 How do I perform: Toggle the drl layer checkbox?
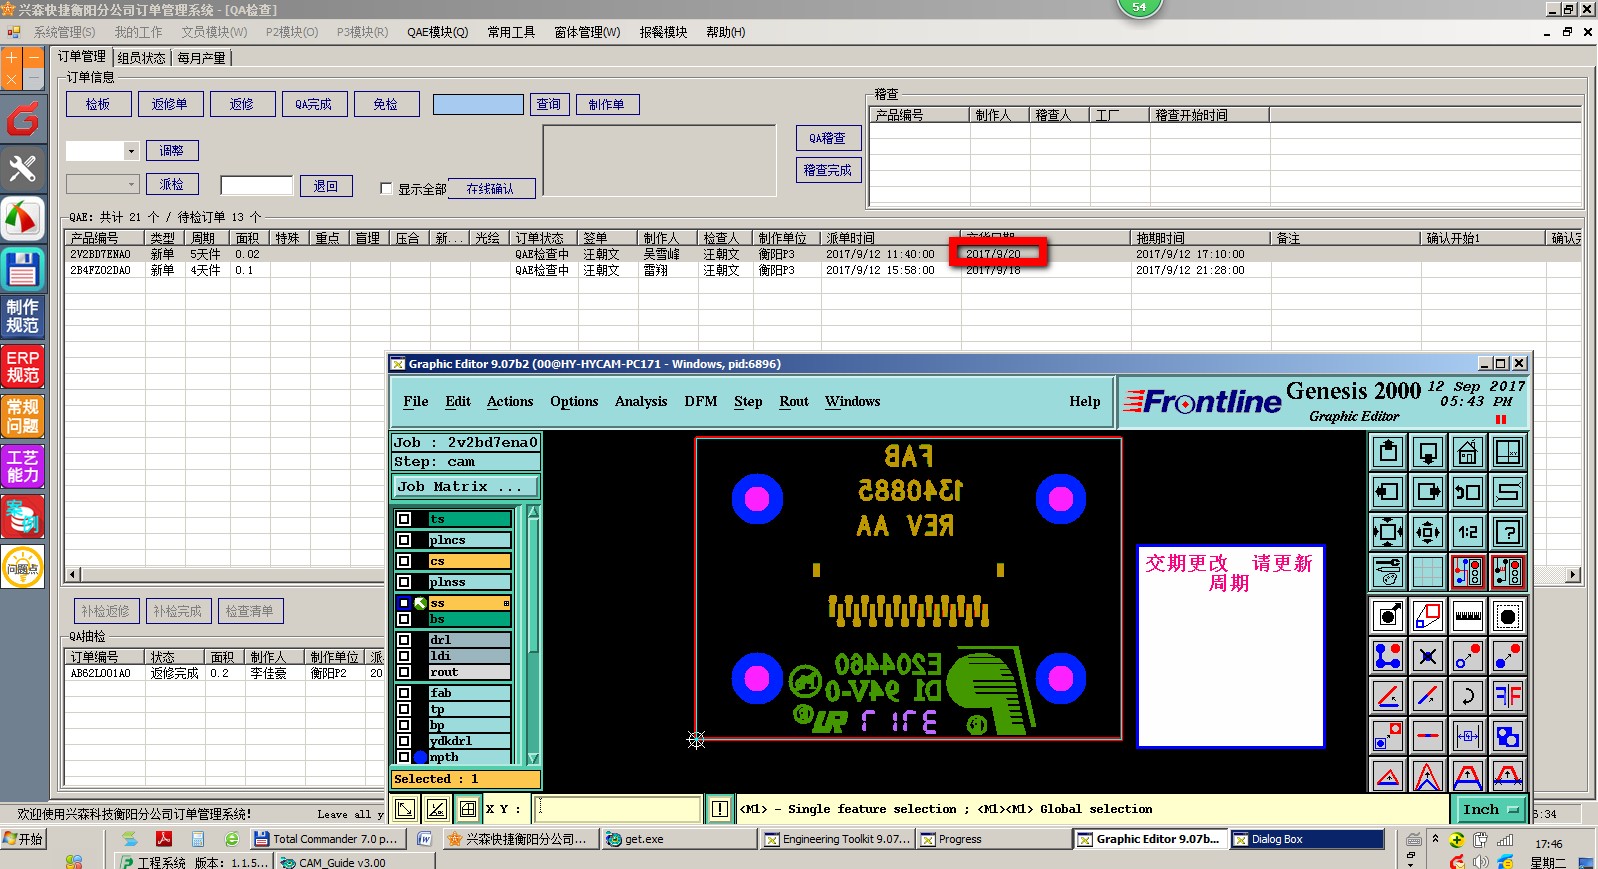(x=404, y=640)
